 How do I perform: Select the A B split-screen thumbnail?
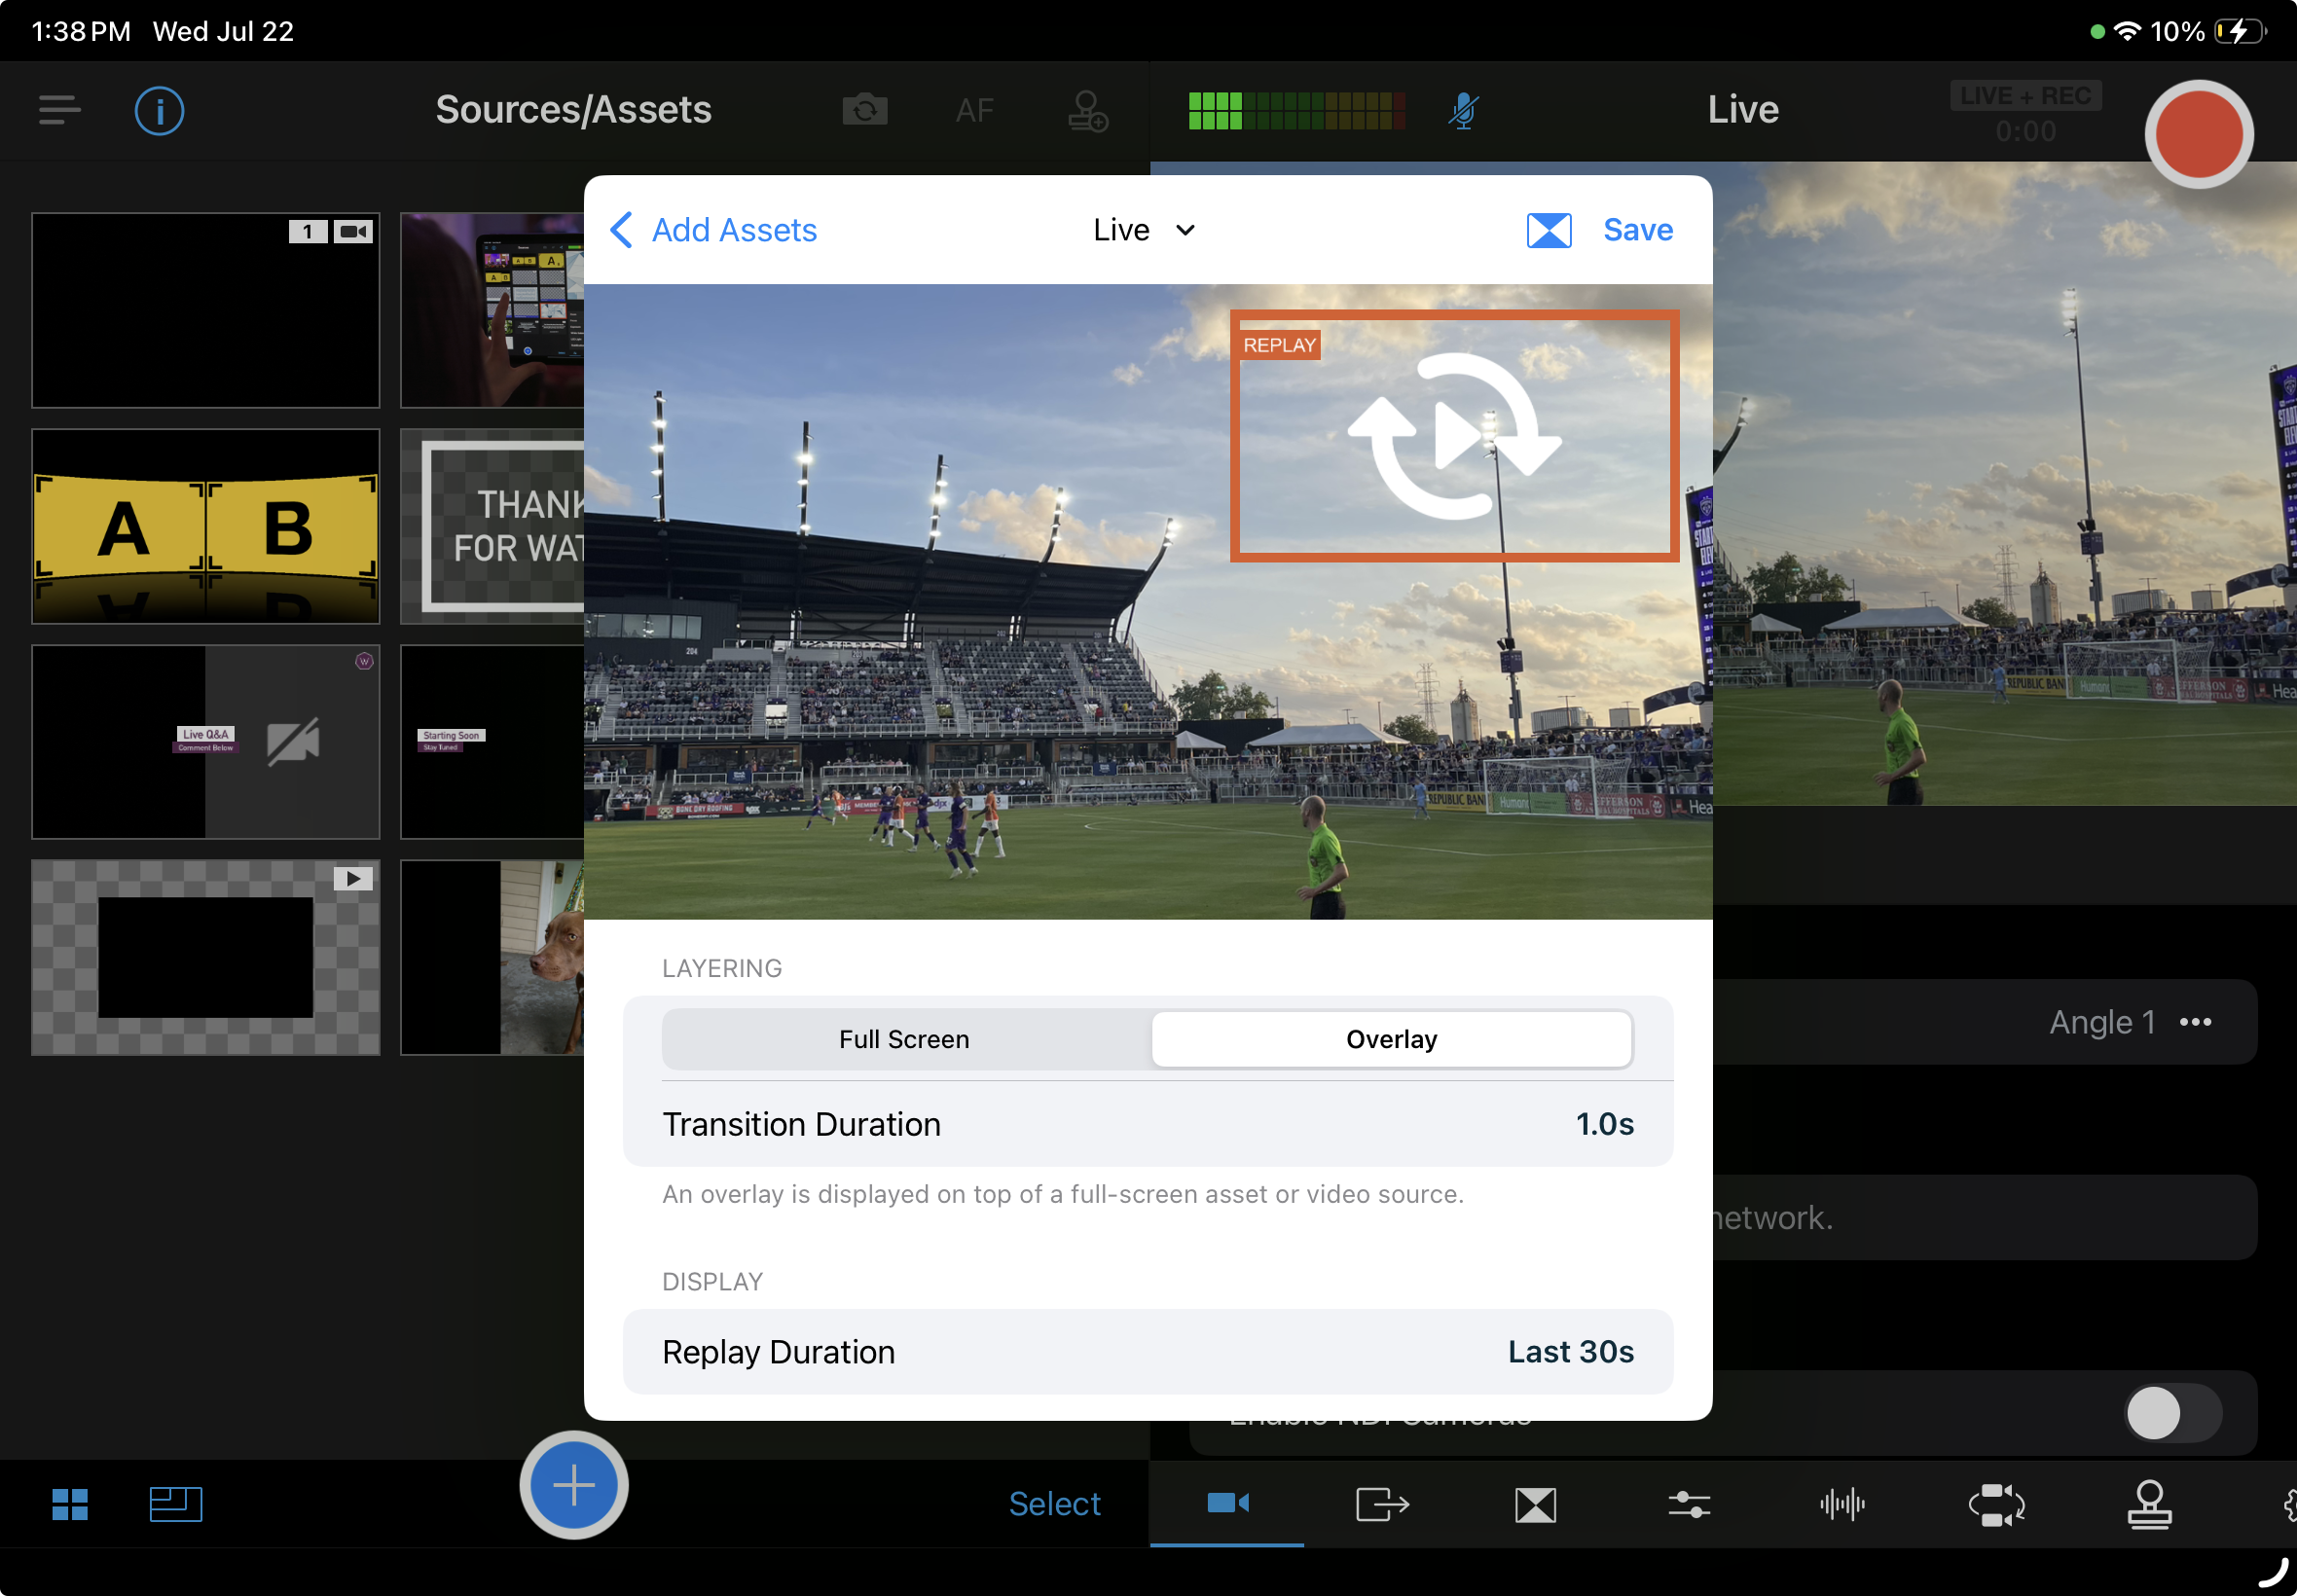tap(206, 526)
